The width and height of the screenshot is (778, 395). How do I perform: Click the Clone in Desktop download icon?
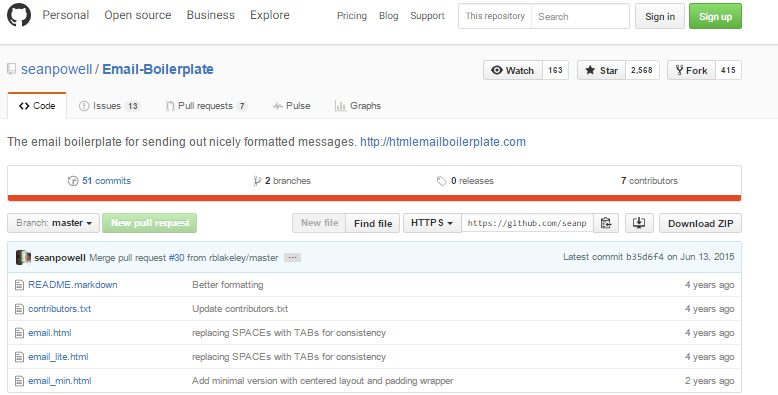639,223
